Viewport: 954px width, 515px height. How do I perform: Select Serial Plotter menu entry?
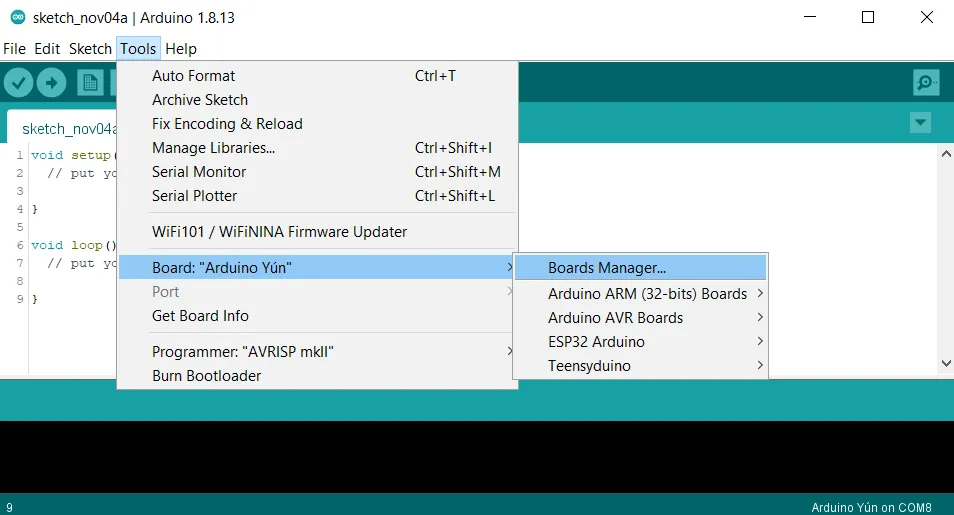point(195,196)
